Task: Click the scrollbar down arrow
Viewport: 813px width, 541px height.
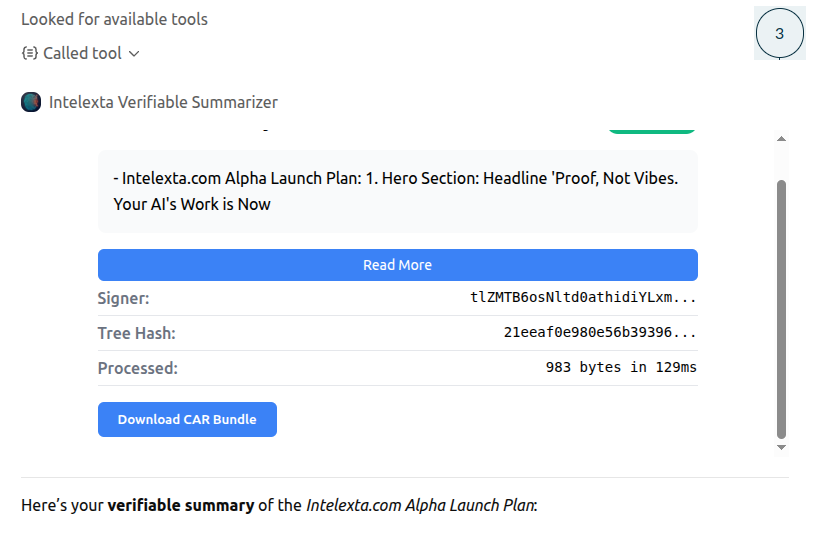Action: pyautogui.click(x=782, y=448)
